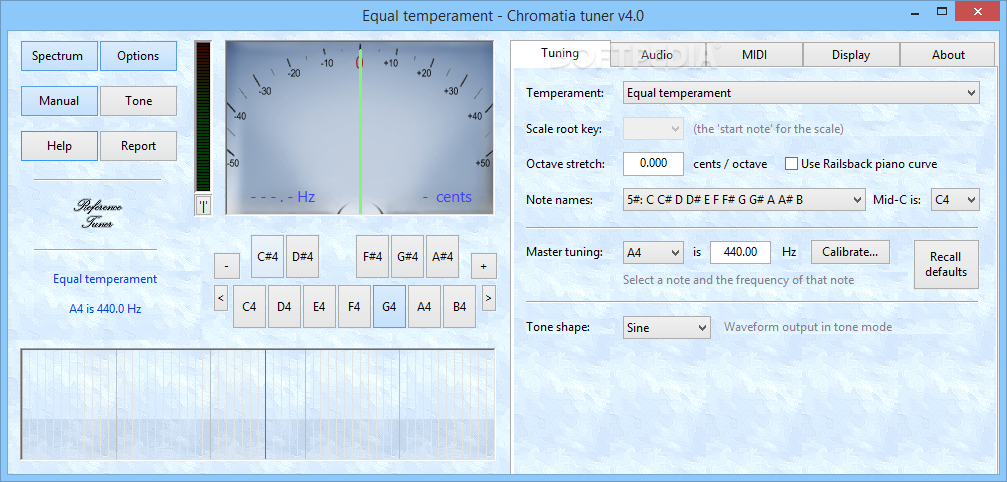Click the '- cents' readout on the meter
The width and height of the screenshot is (1007, 482).
[448, 197]
